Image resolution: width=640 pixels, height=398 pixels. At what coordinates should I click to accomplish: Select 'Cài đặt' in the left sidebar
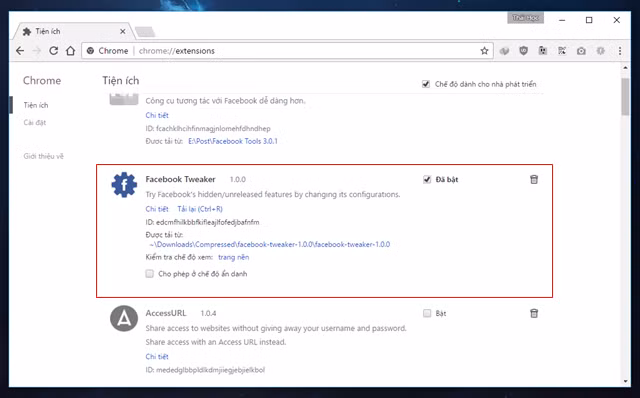click(35, 122)
